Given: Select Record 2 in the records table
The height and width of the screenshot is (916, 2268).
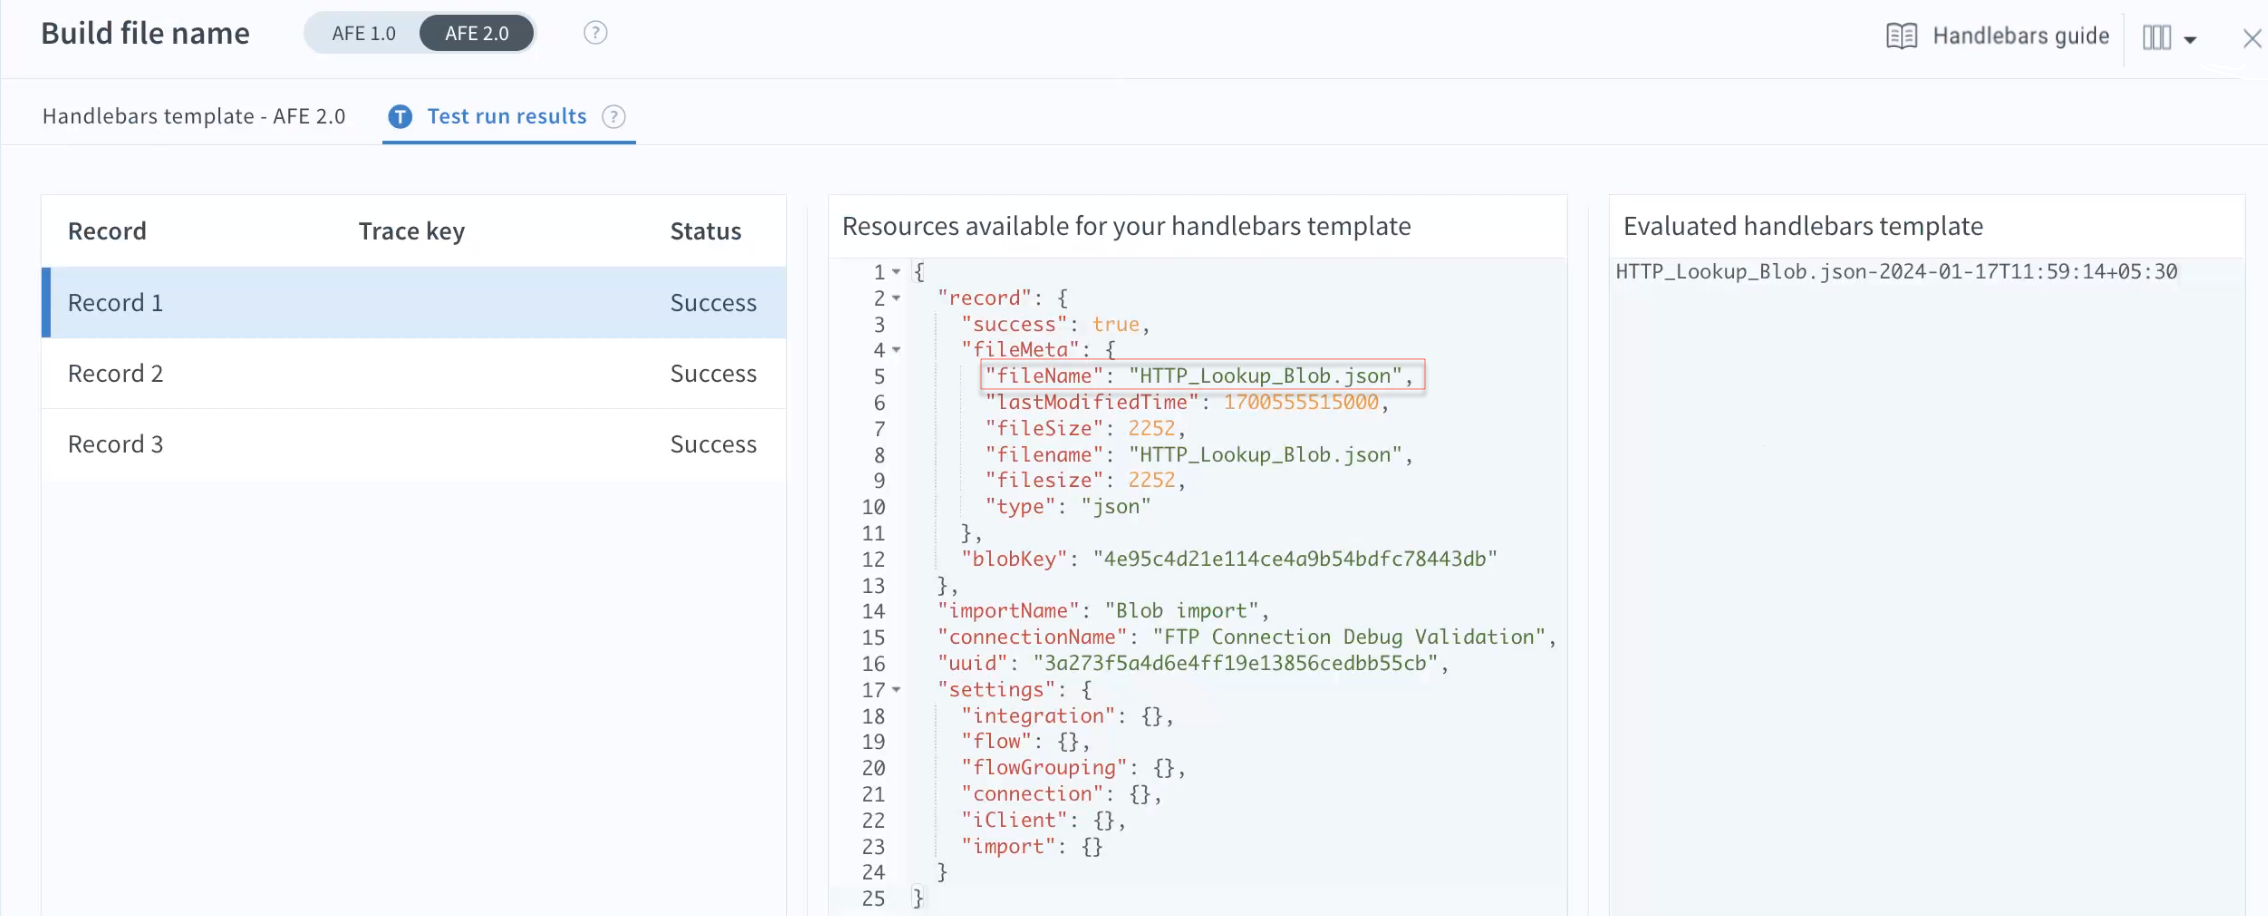Looking at the screenshot, I should click(414, 373).
